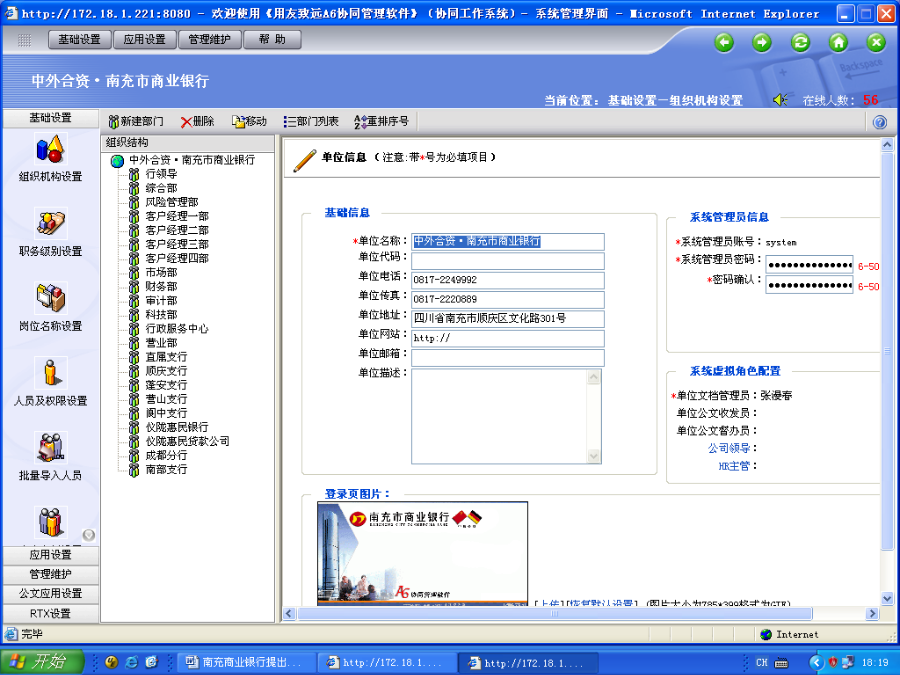Click the 删除 toolbar button

197,121
